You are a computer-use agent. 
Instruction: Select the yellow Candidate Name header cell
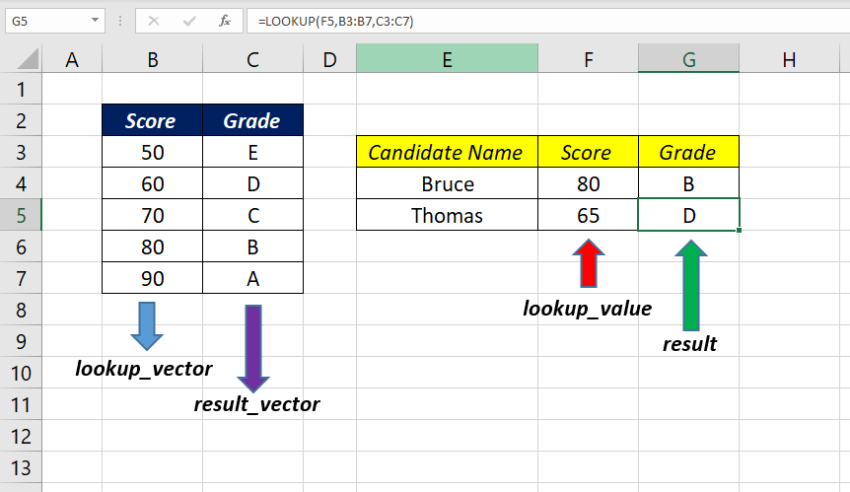[446, 153]
